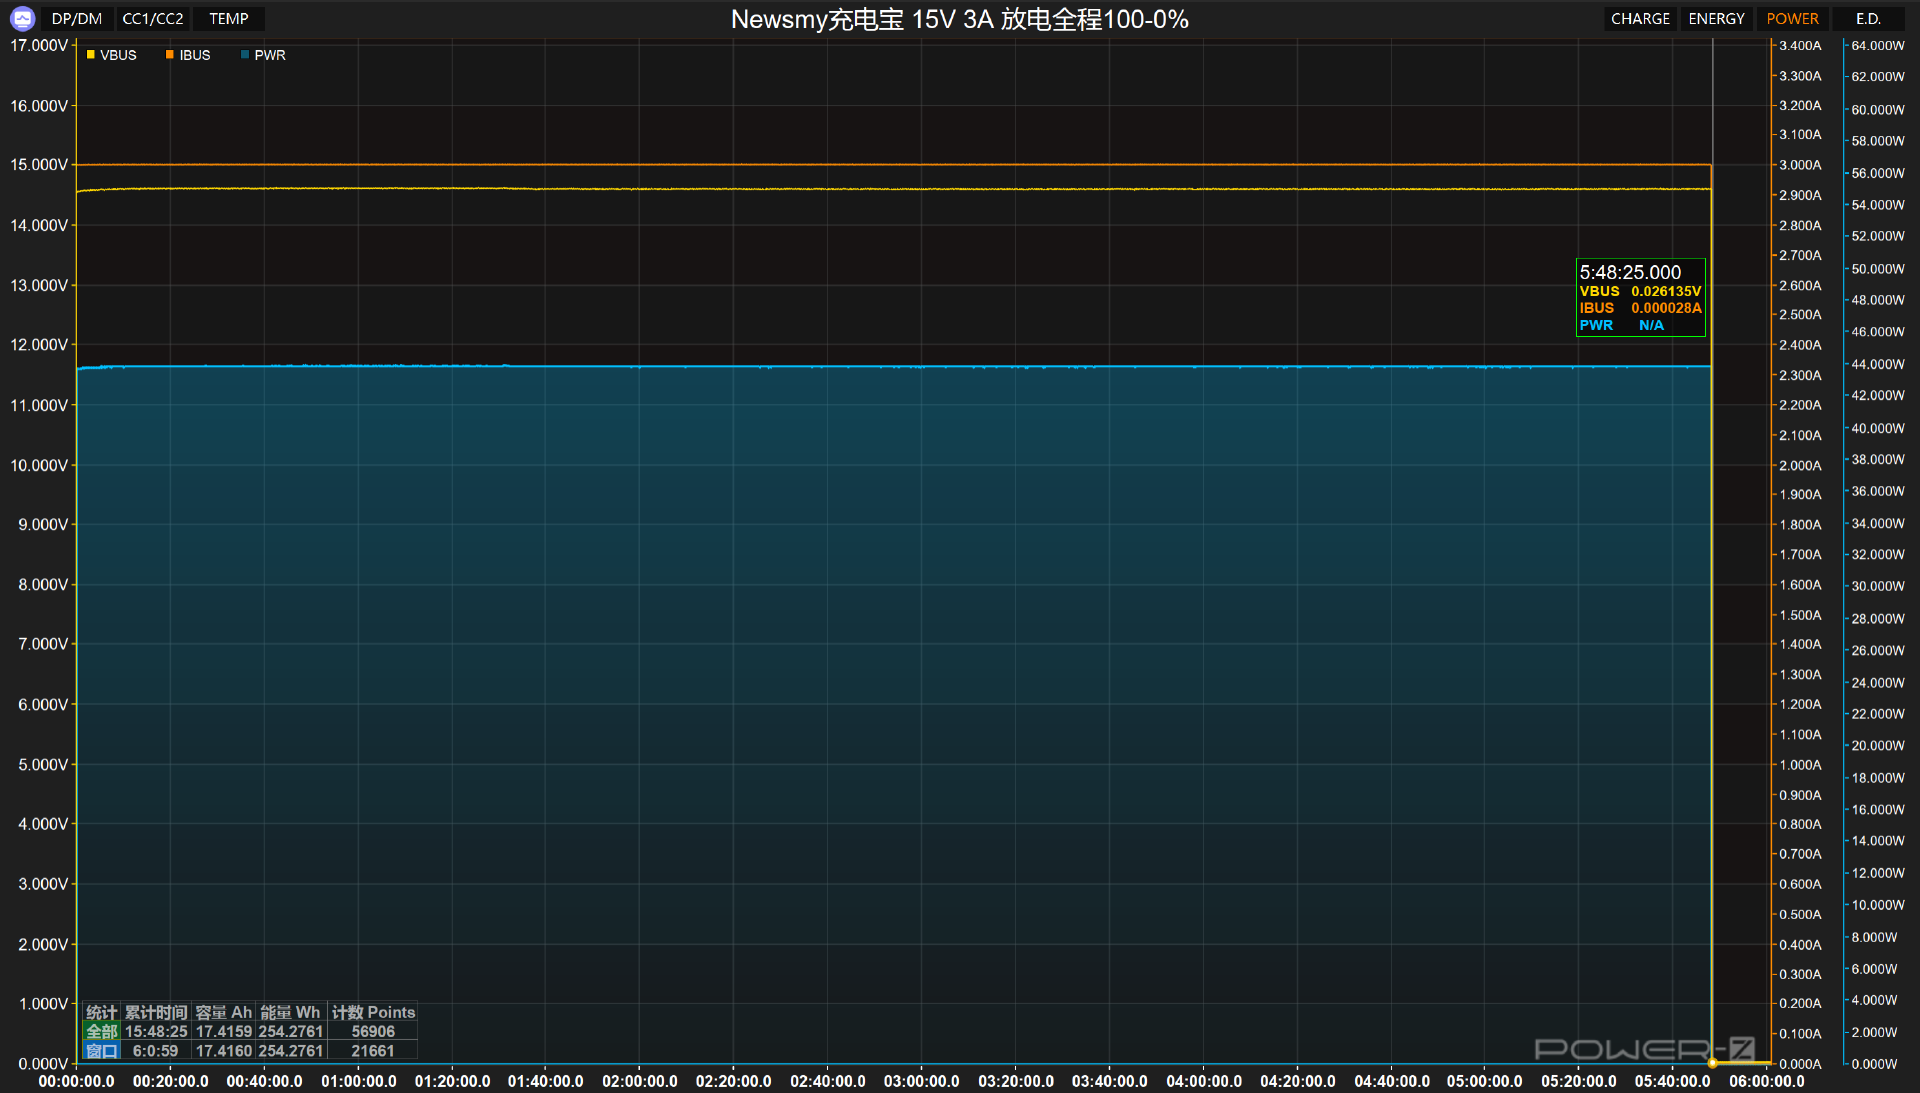Switch to the TEMP tab

[x=229, y=18]
